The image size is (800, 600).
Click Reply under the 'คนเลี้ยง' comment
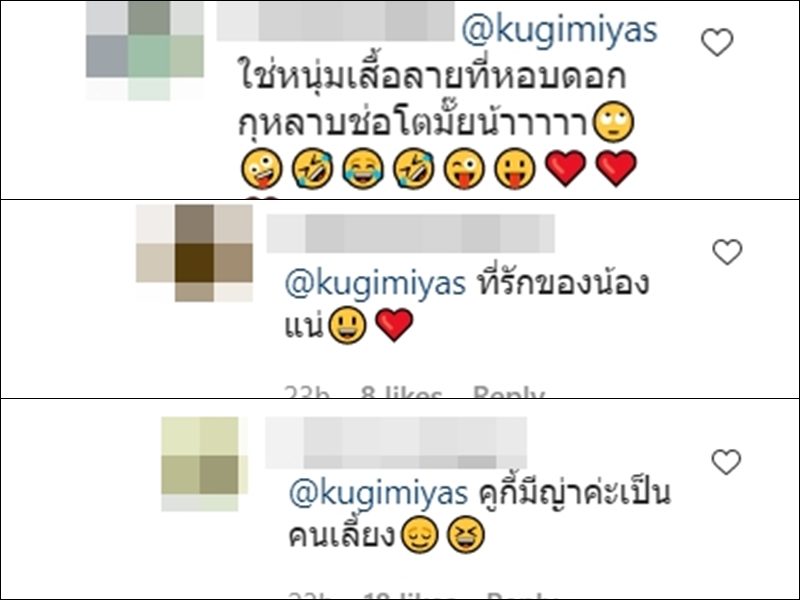coord(522,595)
